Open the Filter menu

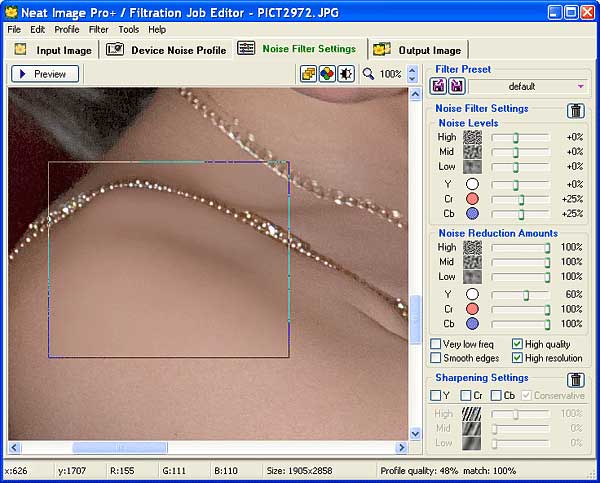click(98, 29)
